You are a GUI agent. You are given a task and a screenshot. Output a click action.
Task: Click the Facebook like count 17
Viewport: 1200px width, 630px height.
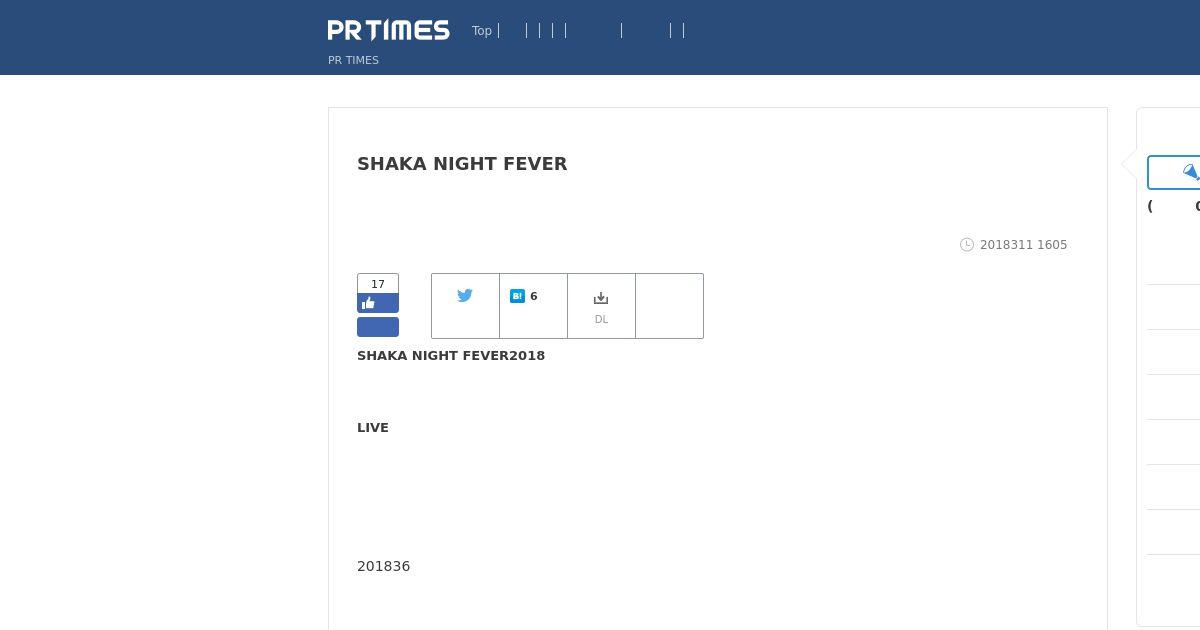[x=378, y=284]
